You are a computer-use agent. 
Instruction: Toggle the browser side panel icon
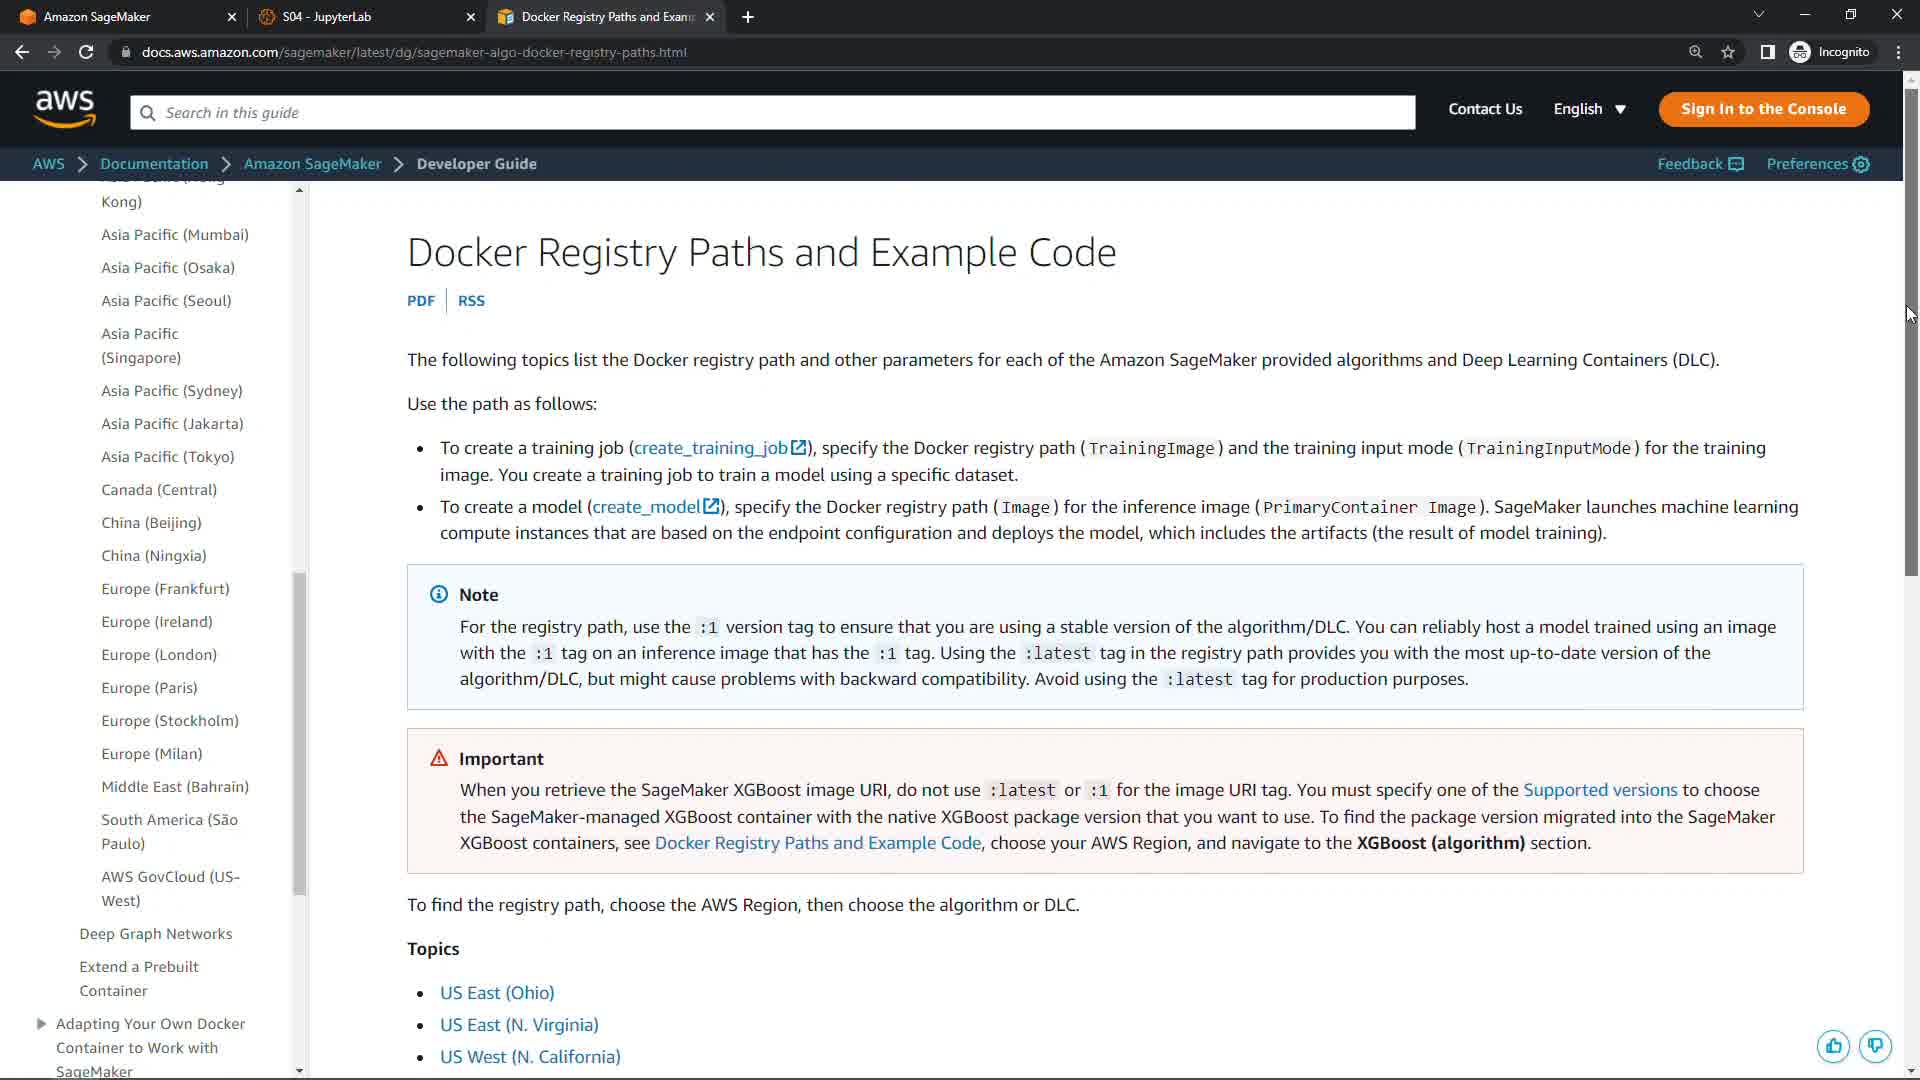tap(1767, 52)
